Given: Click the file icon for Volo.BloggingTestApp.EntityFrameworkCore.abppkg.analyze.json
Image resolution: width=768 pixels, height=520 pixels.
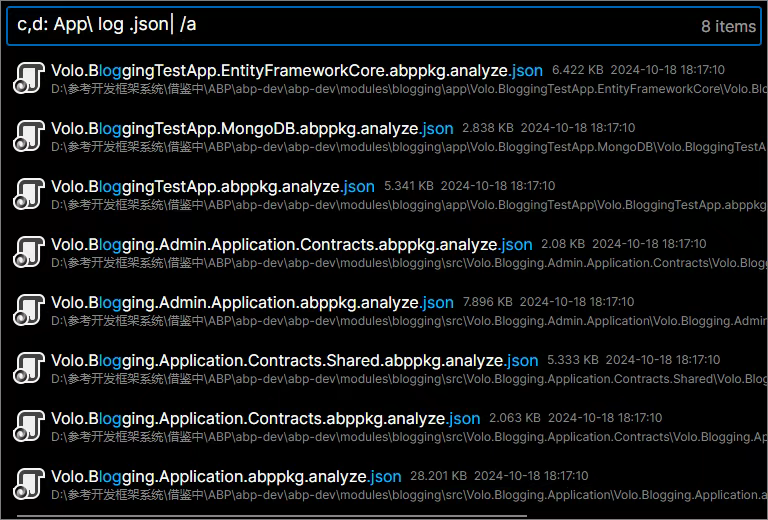Looking at the screenshot, I should click(28, 78).
